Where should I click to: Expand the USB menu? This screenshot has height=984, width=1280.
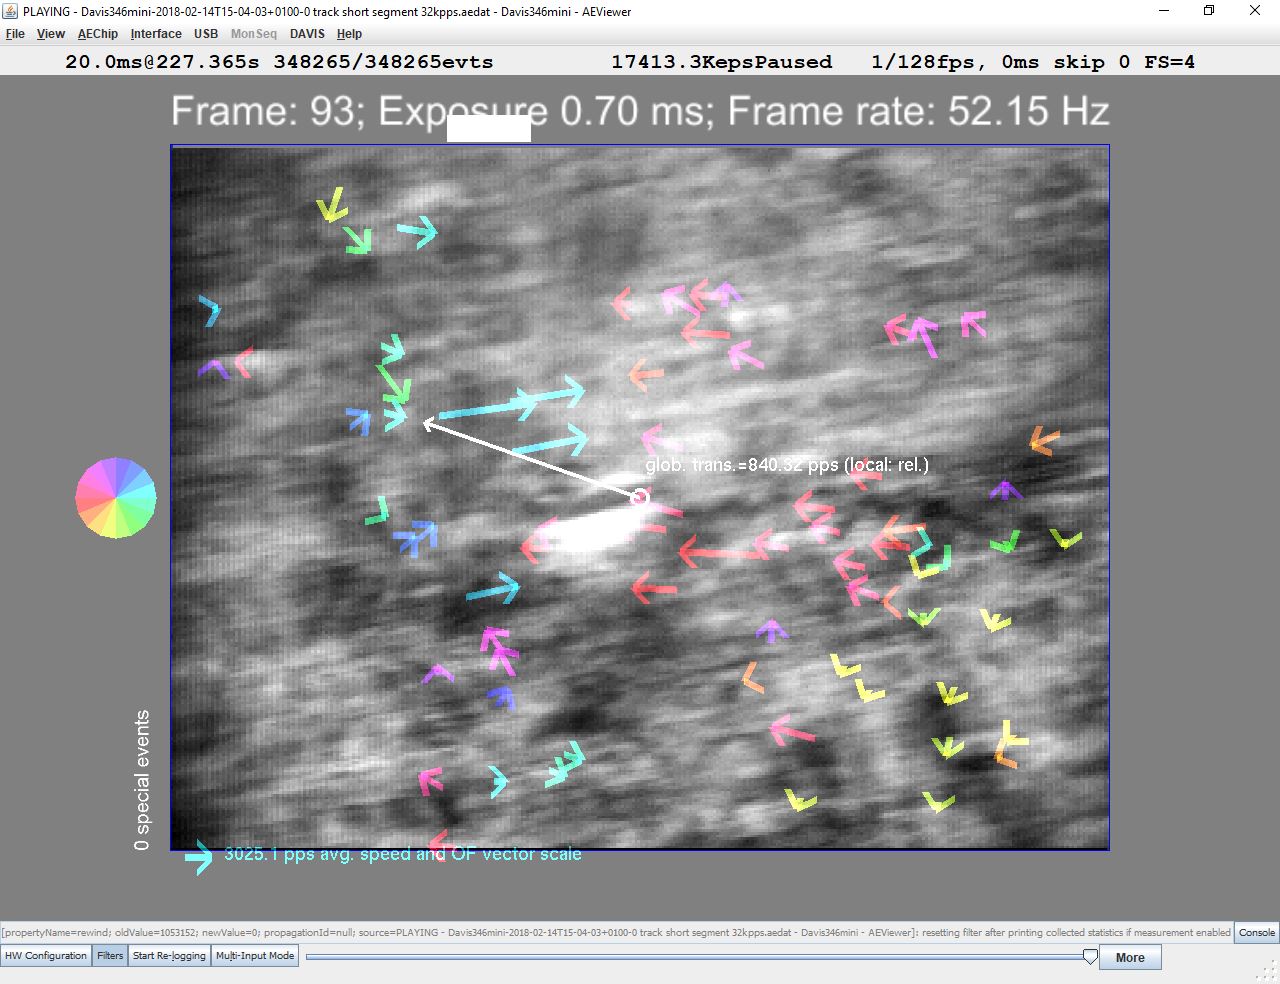pyautogui.click(x=206, y=34)
